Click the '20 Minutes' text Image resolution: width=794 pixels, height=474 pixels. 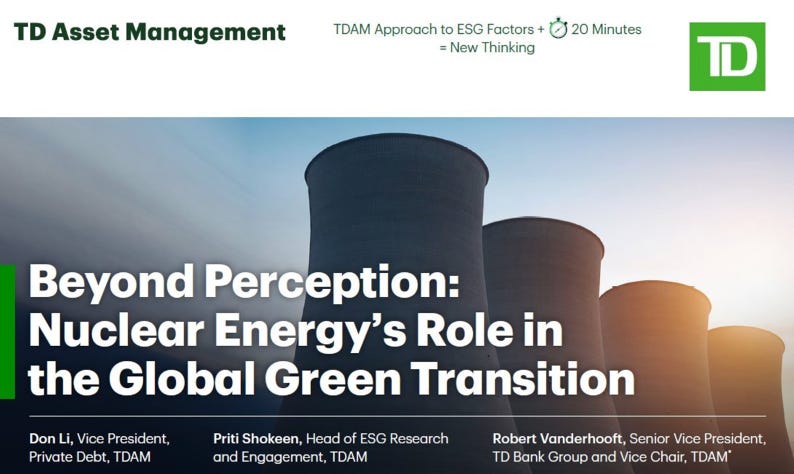pos(607,29)
